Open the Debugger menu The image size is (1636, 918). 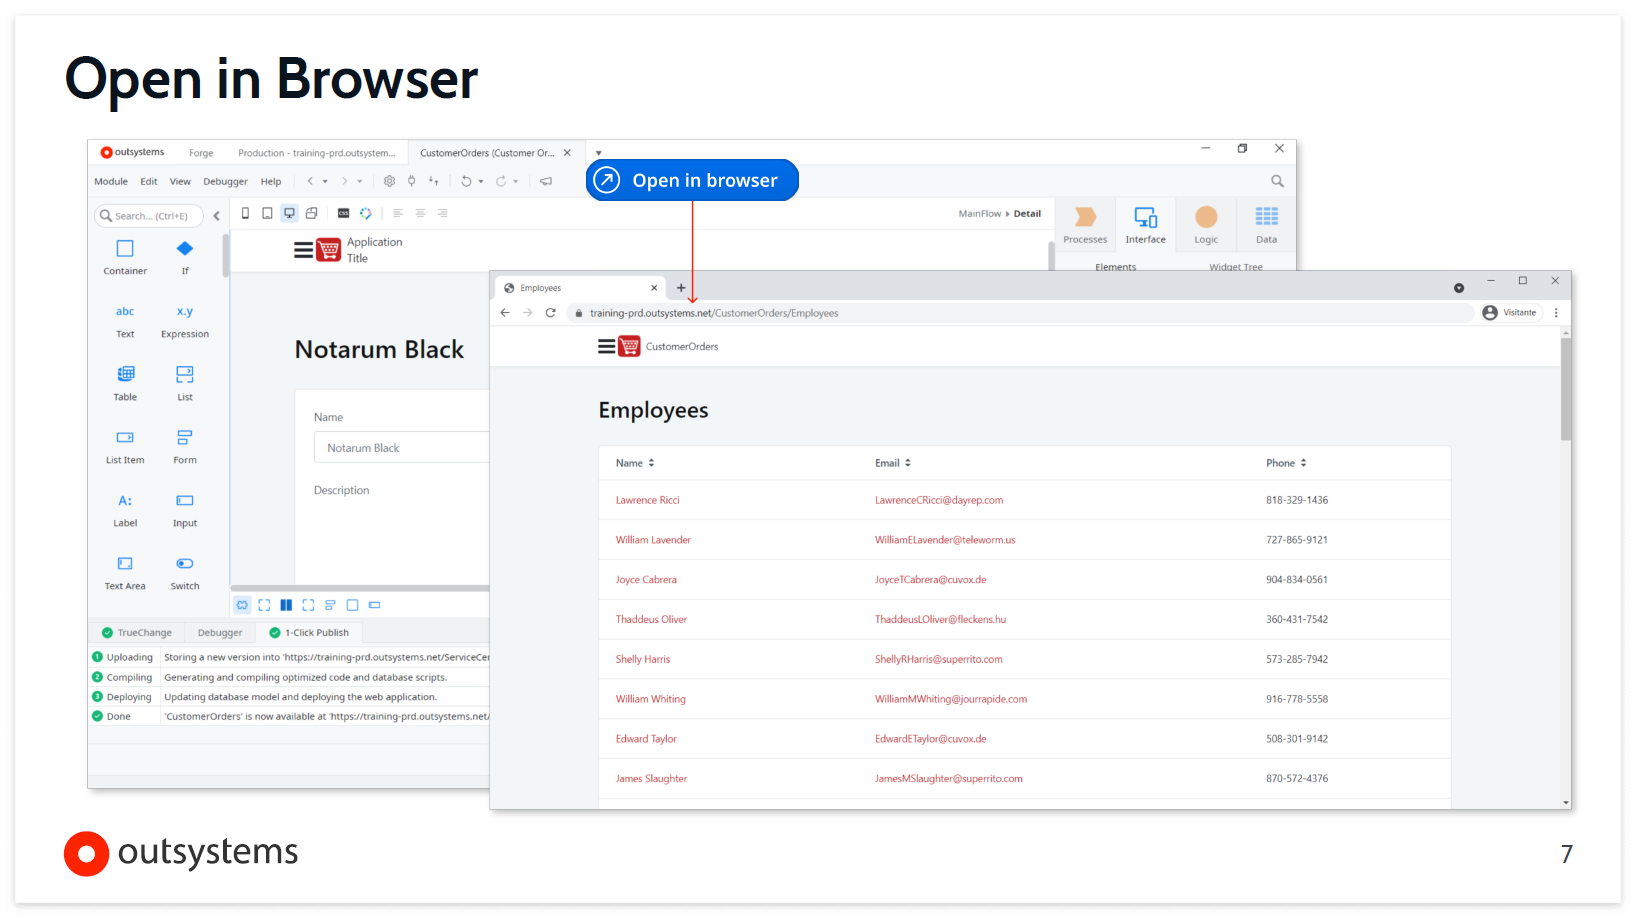pyautogui.click(x=225, y=181)
